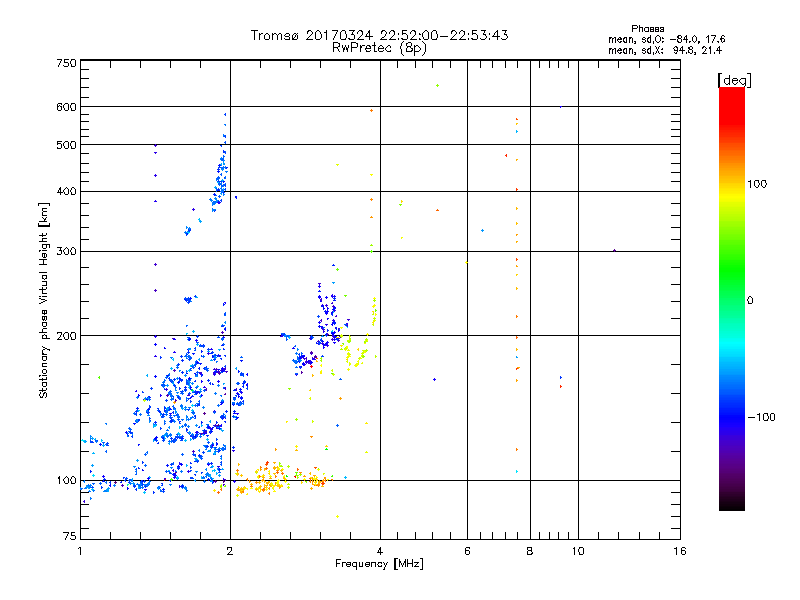Click the y-axis label '500'
Screen dimensions: 800x600
[67, 145]
